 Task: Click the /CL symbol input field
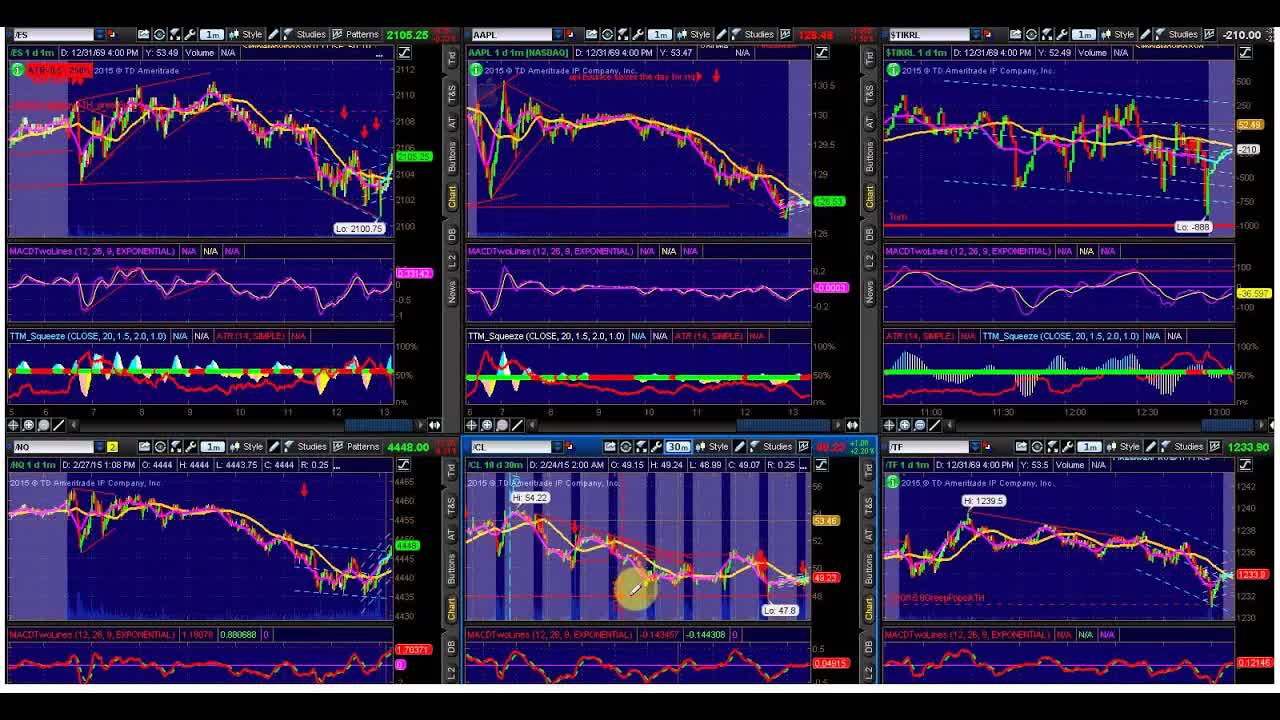(510, 447)
